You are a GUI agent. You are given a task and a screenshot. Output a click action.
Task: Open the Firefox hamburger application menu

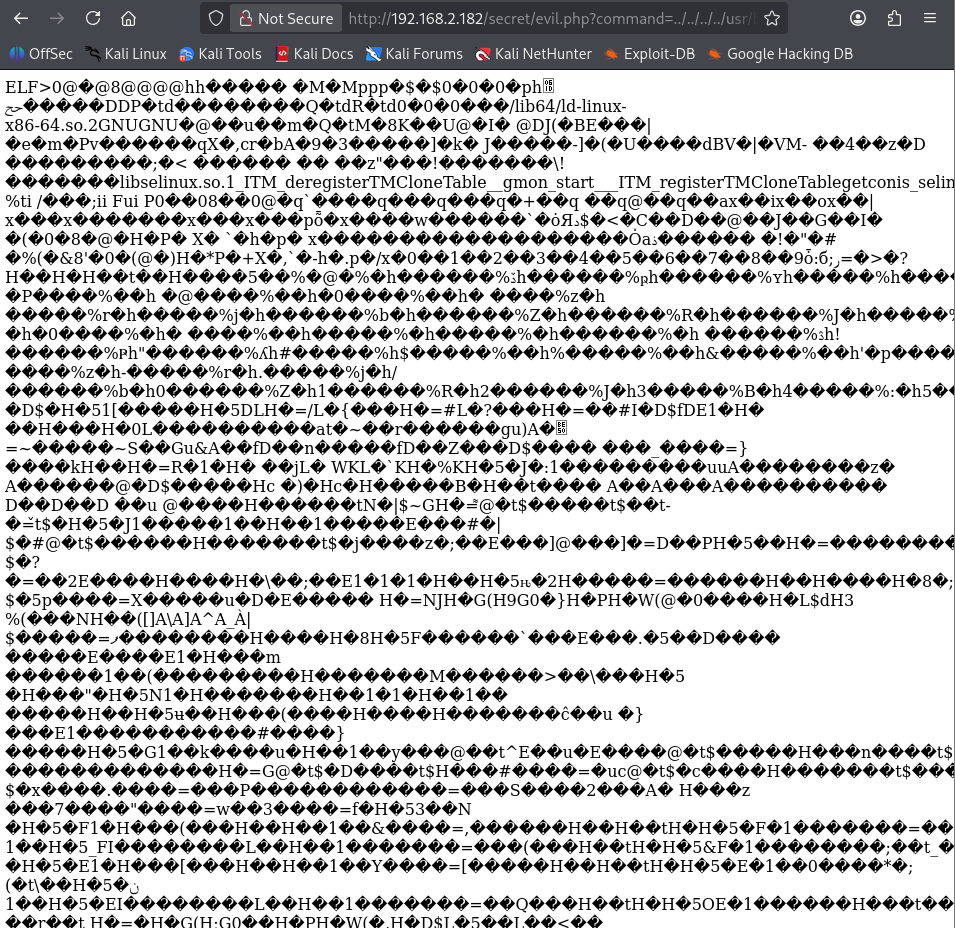[x=930, y=18]
